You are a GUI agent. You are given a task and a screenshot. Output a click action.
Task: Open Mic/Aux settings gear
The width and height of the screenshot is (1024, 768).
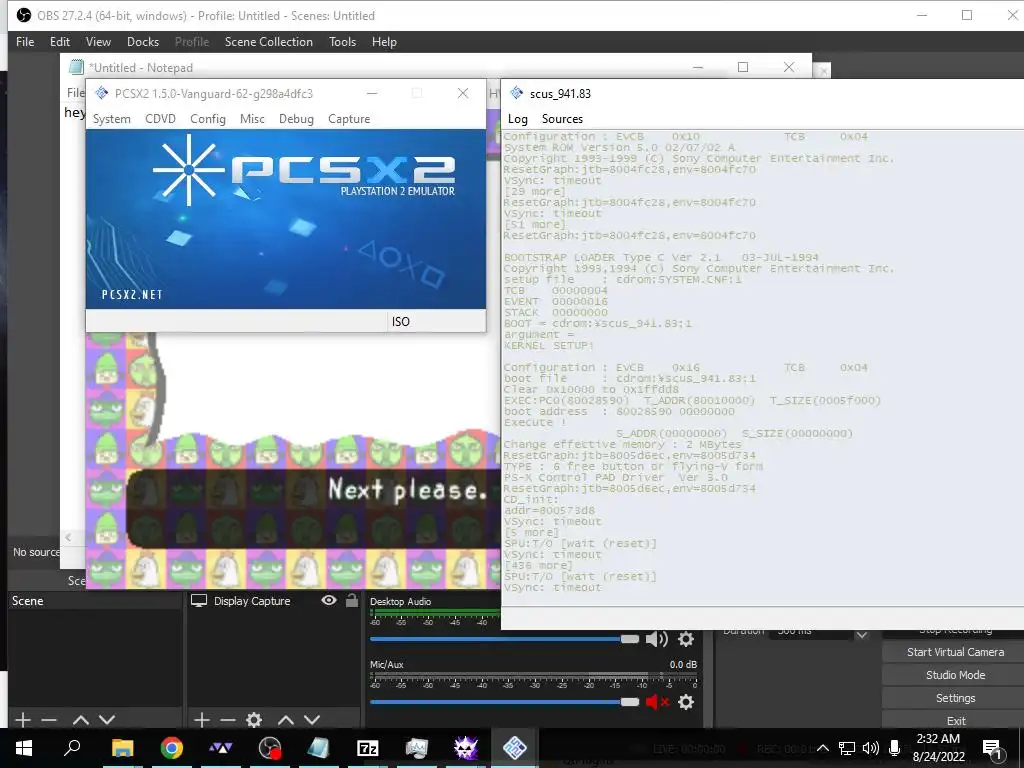click(x=686, y=702)
